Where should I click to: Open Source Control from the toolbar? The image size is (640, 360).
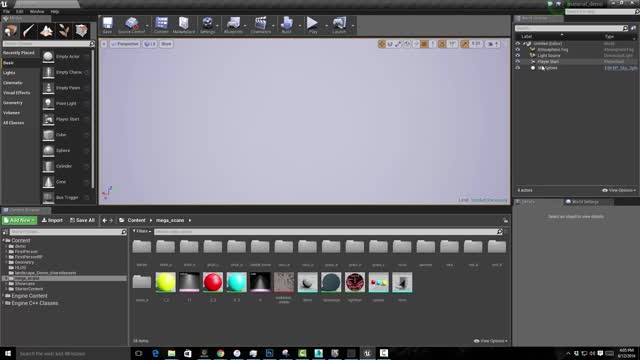[x=131, y=25]
